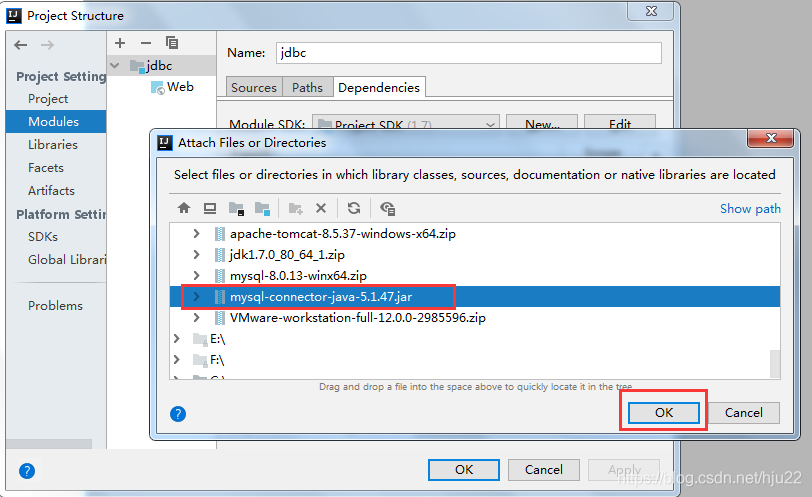Collapse the jdbc module tree node
812x497 pixels.
coord(115,66)
